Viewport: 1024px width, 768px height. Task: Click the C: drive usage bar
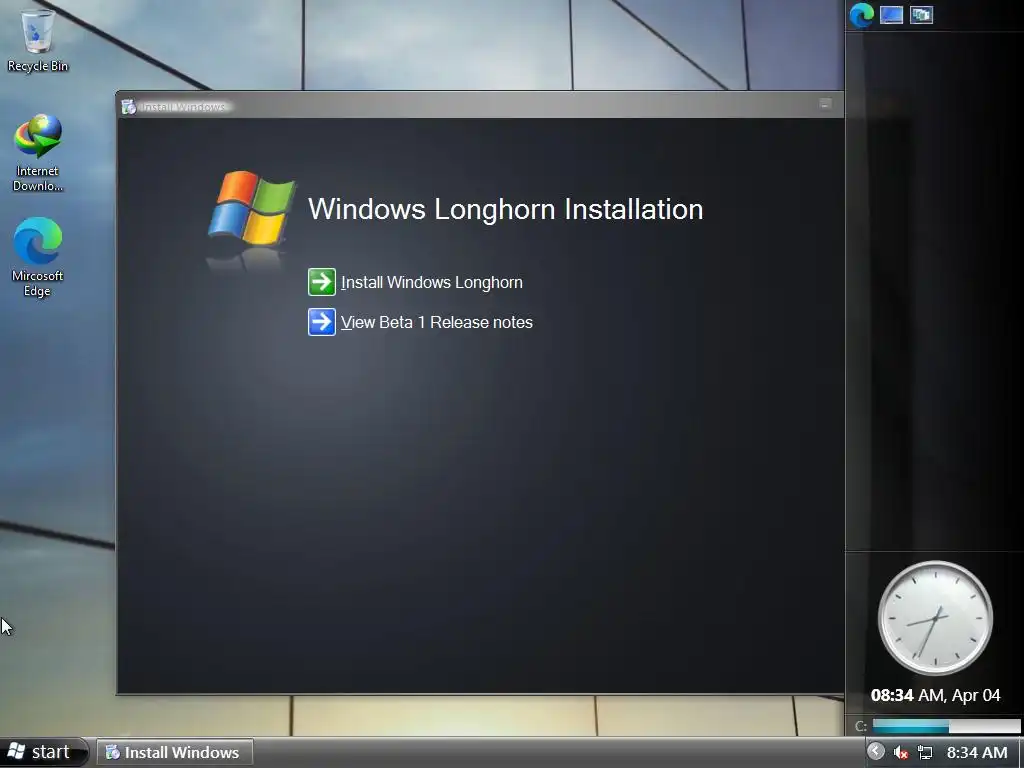point(946,726)
